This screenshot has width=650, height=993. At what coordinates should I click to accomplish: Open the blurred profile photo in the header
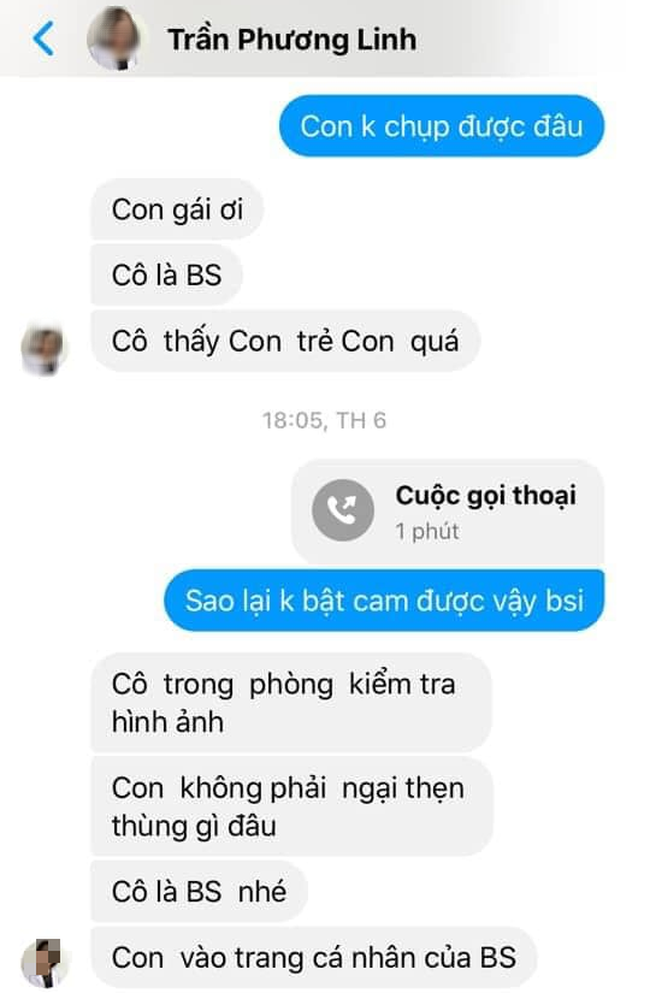pos(116,39)
